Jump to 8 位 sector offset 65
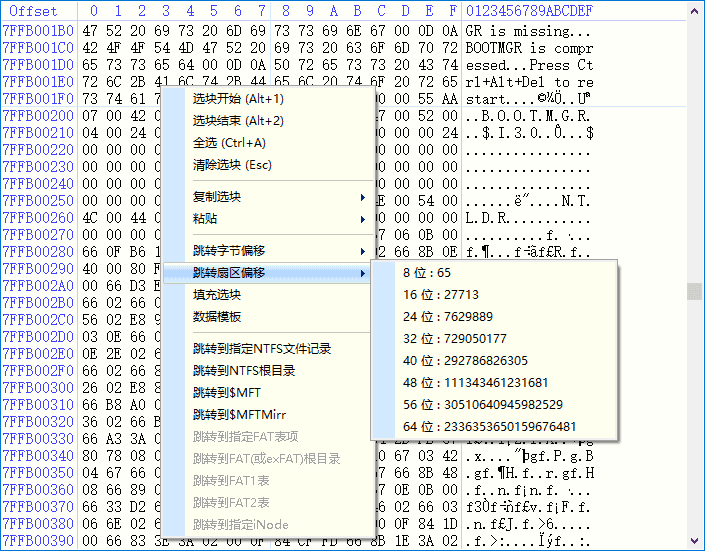 point(427,273)
